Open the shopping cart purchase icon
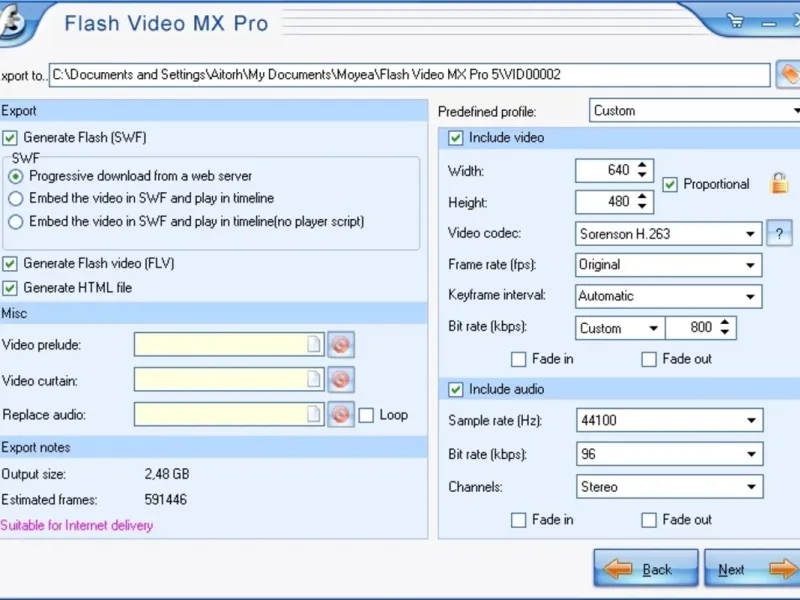Image resolution: width=800 pixels, height=600 pixels. click(x=735, y=21)
